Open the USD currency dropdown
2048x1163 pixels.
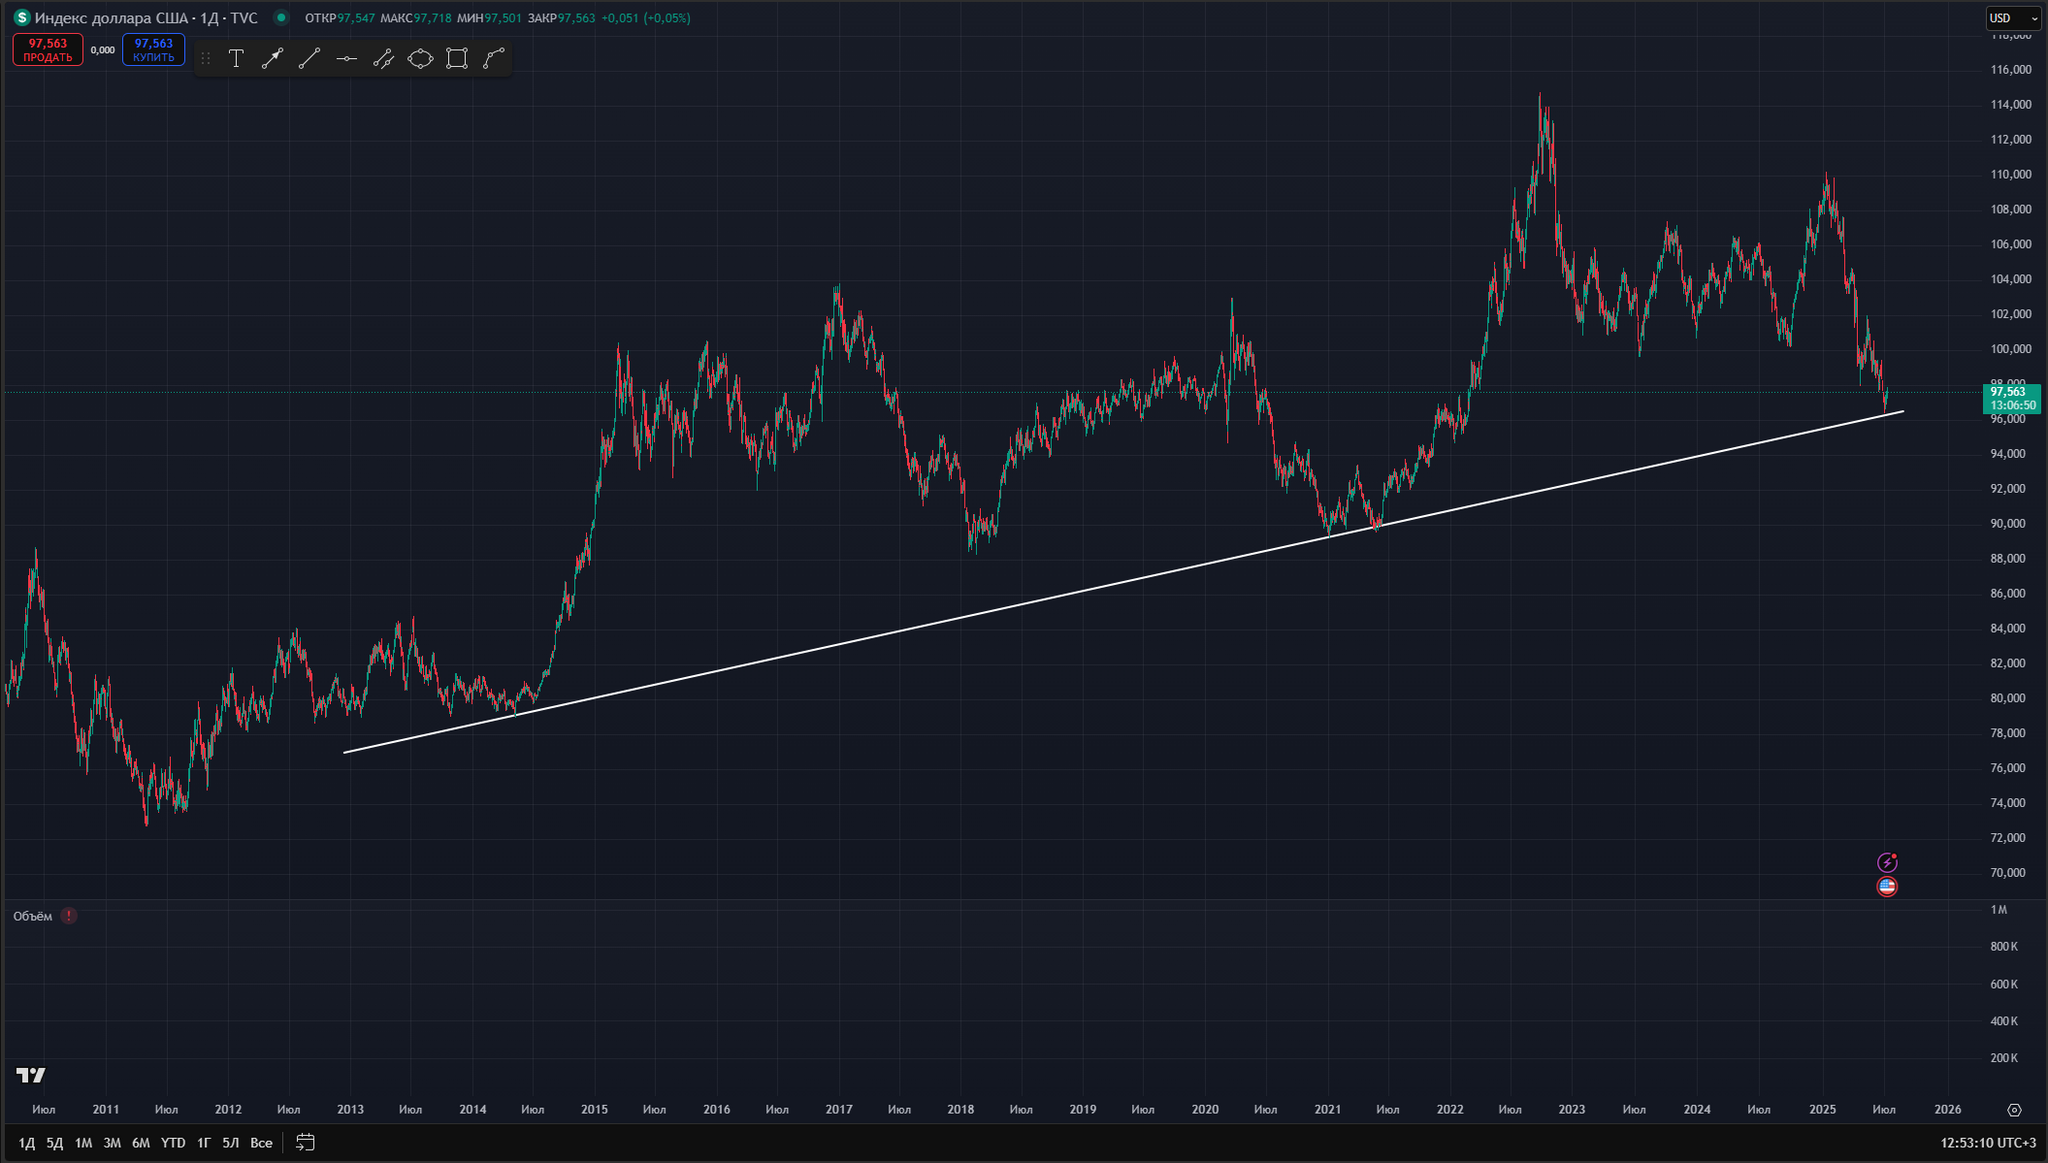[x=2012, y=18]
